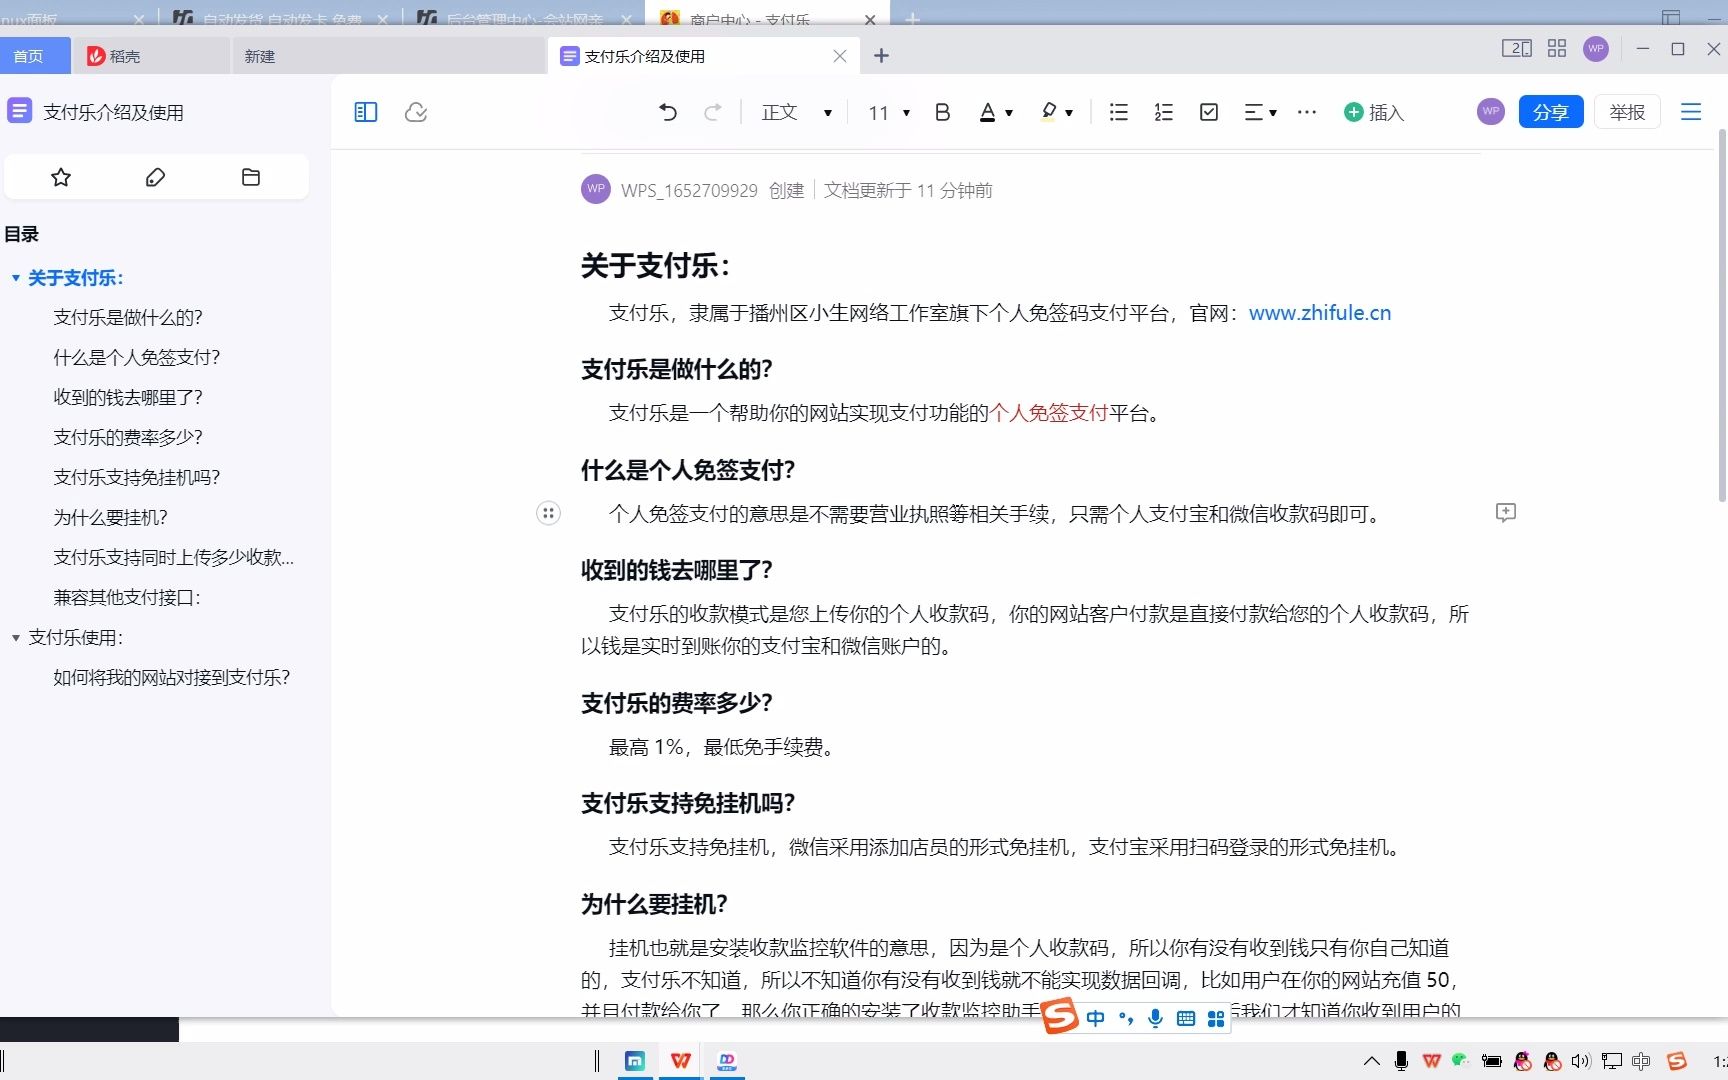Open the www.zhifule.cn link
Image resolution: width=1728 pixels, height=1080 pixels.
[x=1319, y=312]
